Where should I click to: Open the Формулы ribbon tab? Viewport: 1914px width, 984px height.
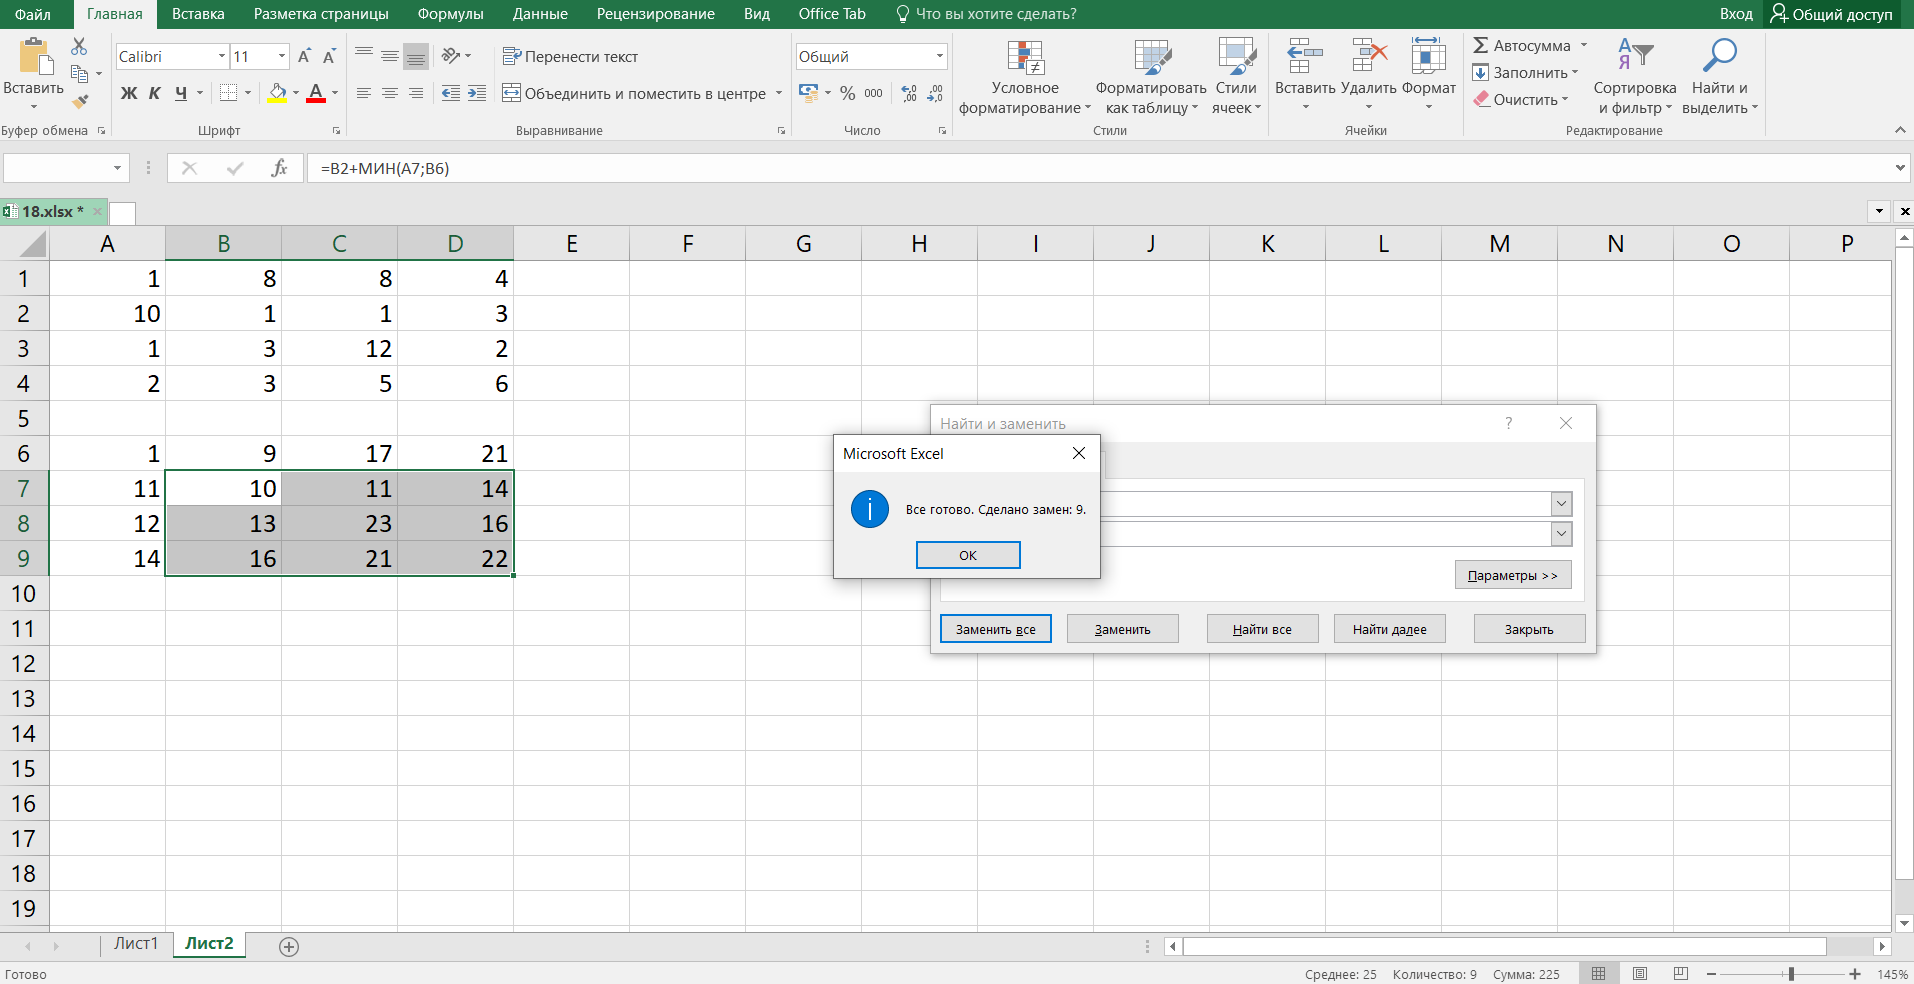click(x=450, y=14)
